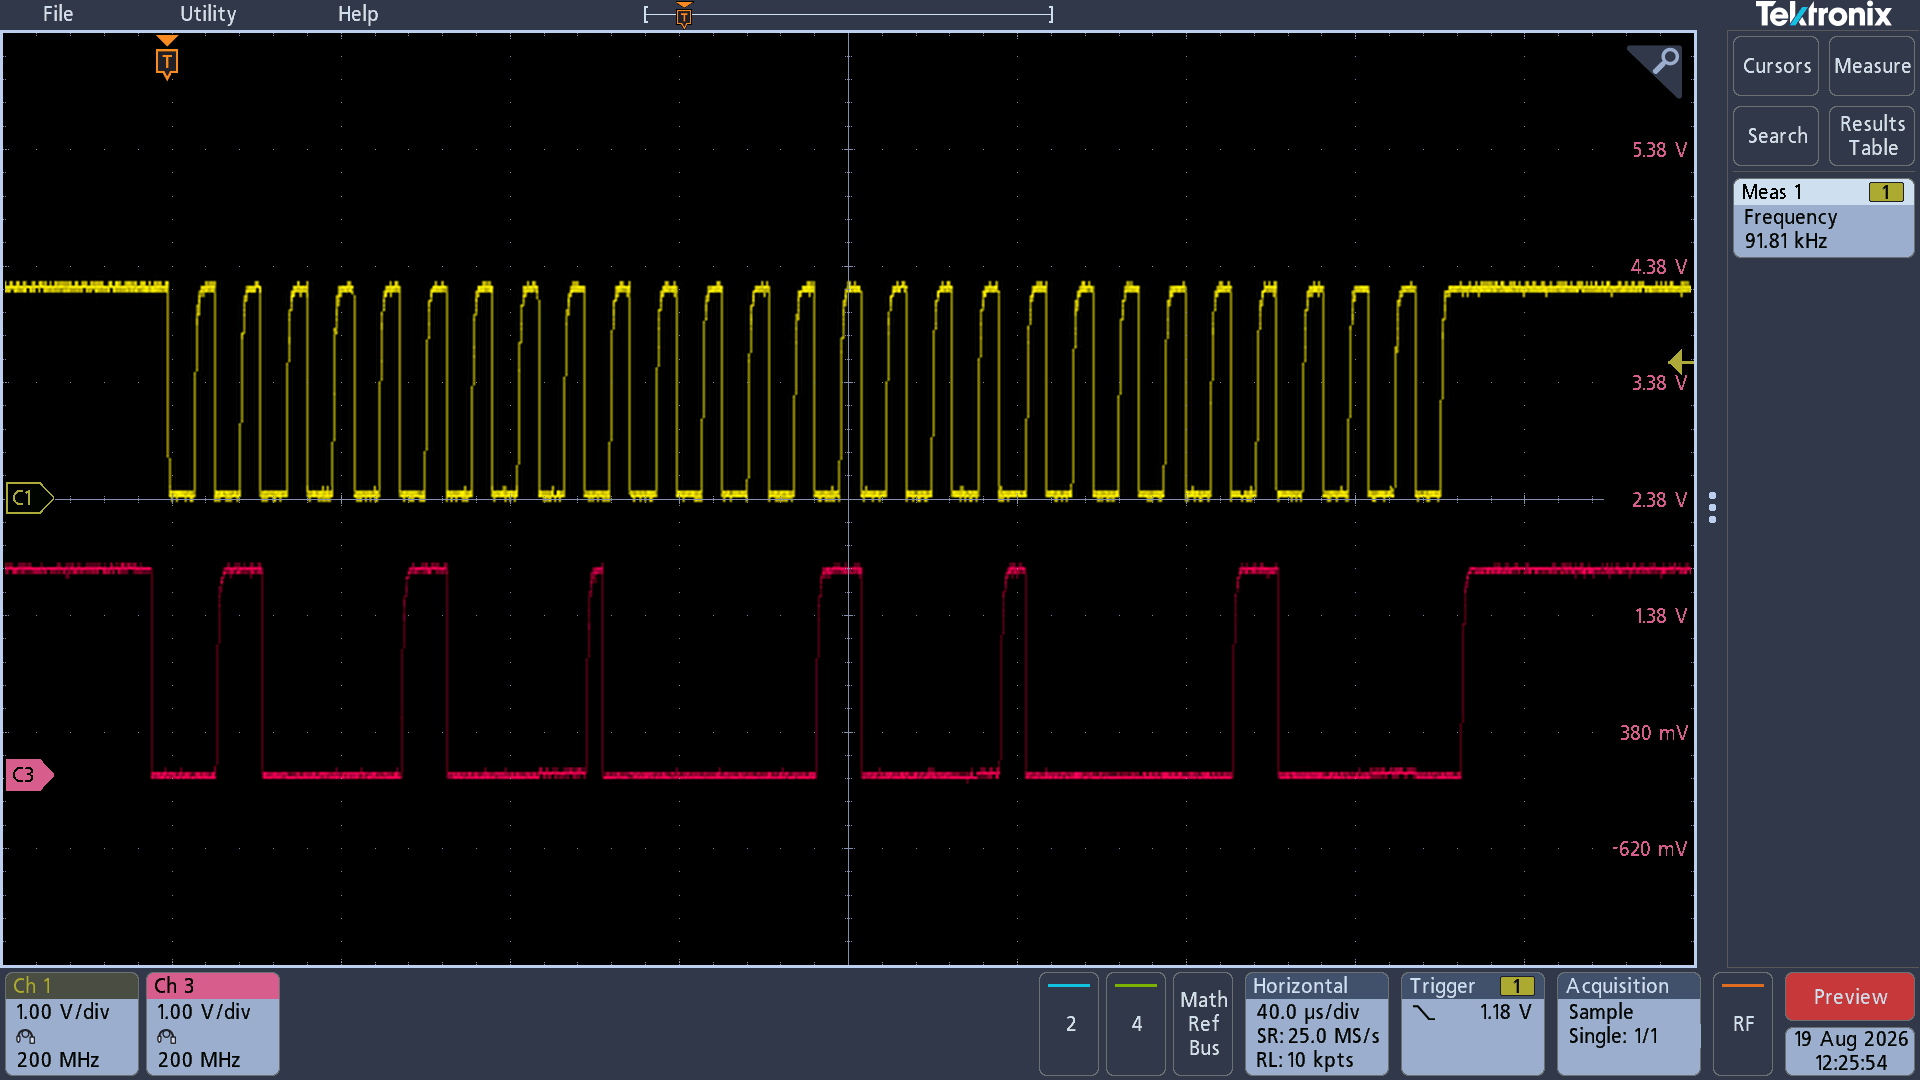Click the falling edge slope icon in Trigger
This screenshot has height=1080, width=1920.
tap(1424, 1012)
